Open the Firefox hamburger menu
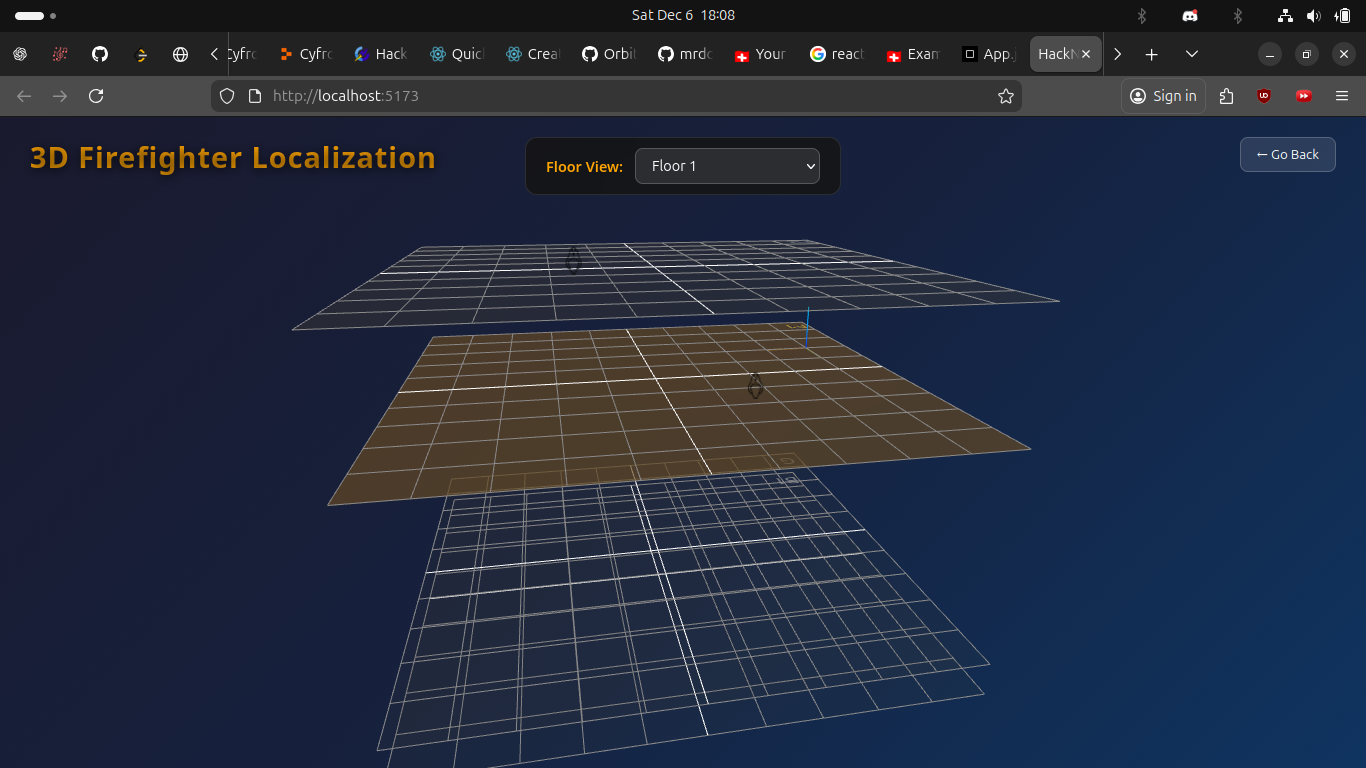The width and height of the screenshot is (1366, 768). click(1341, 96)
